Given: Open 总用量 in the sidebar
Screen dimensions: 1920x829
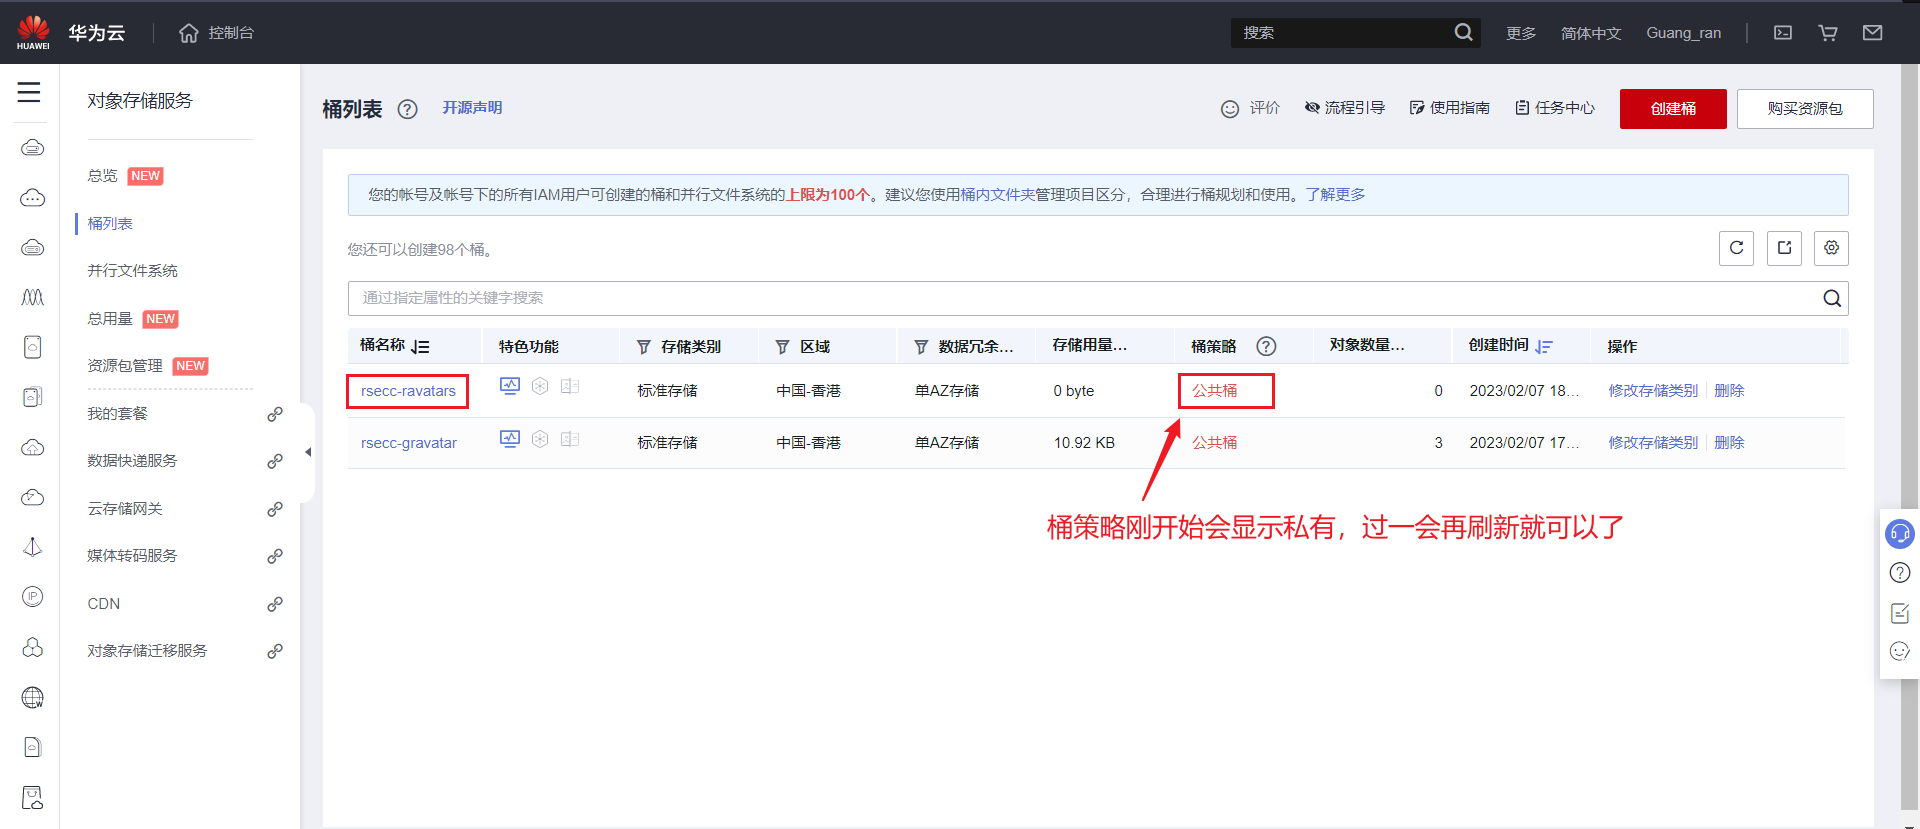Looking at the screenshot, I should [110, 319].
